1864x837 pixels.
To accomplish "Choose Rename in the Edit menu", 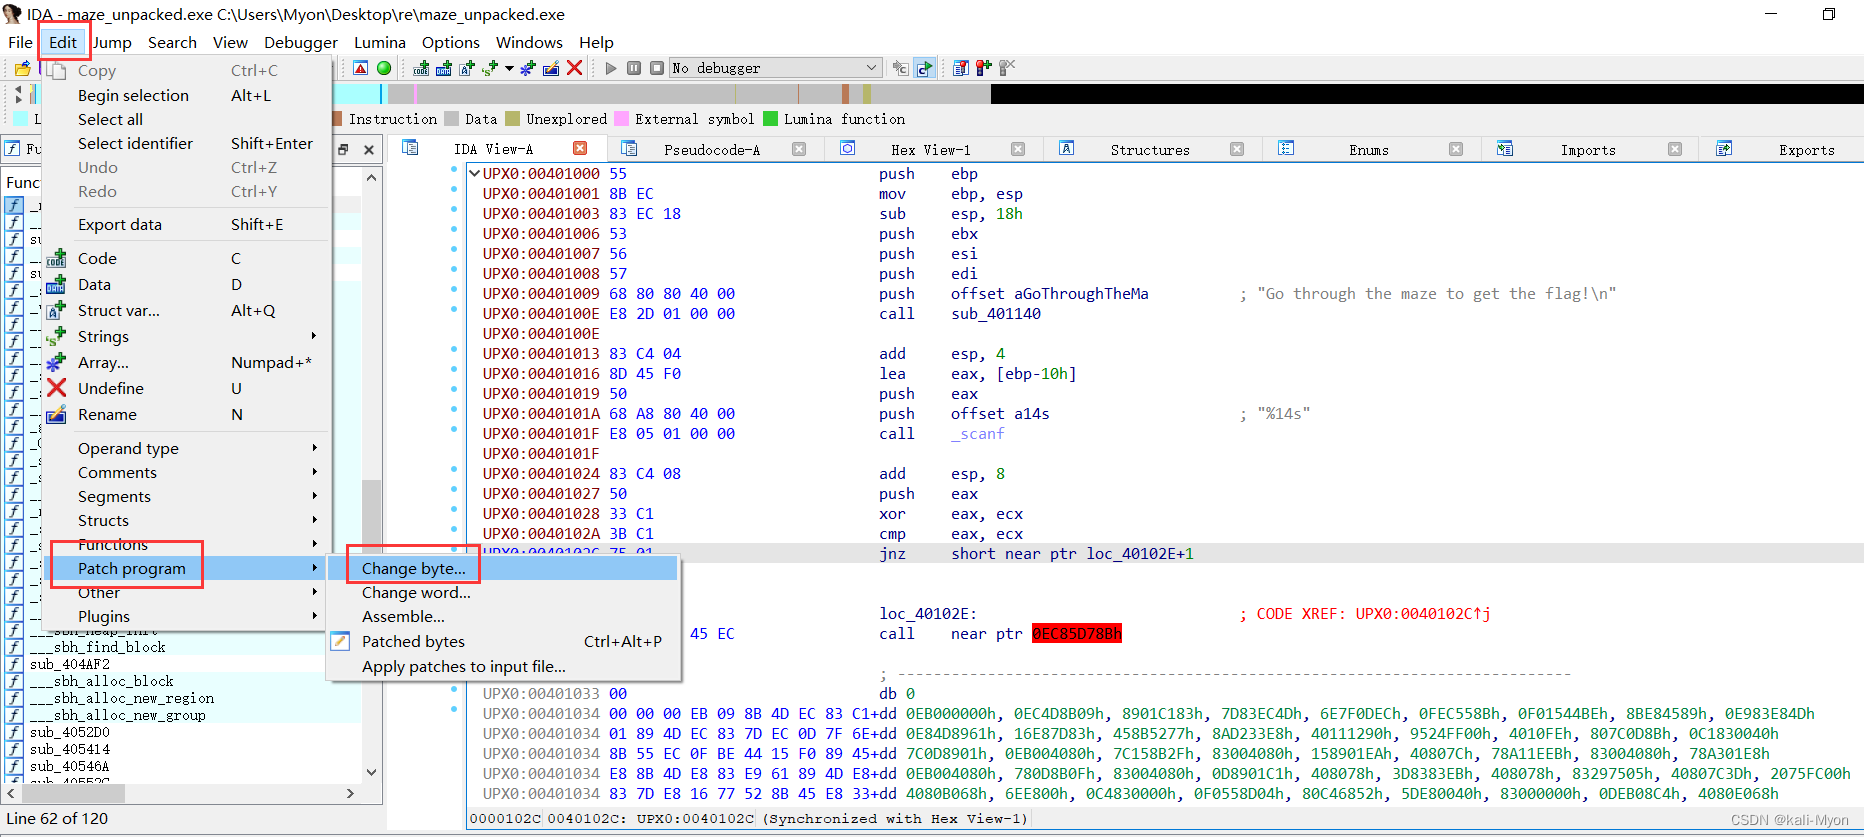I will (188, 414).
